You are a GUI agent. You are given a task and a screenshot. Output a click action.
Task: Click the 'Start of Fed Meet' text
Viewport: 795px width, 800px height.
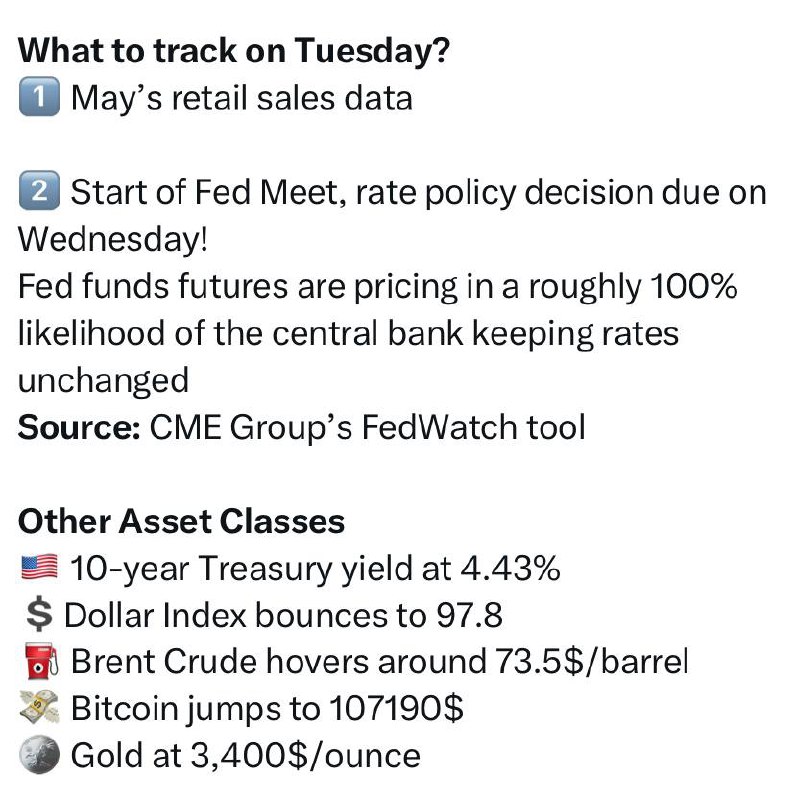(x=205, y=192)
